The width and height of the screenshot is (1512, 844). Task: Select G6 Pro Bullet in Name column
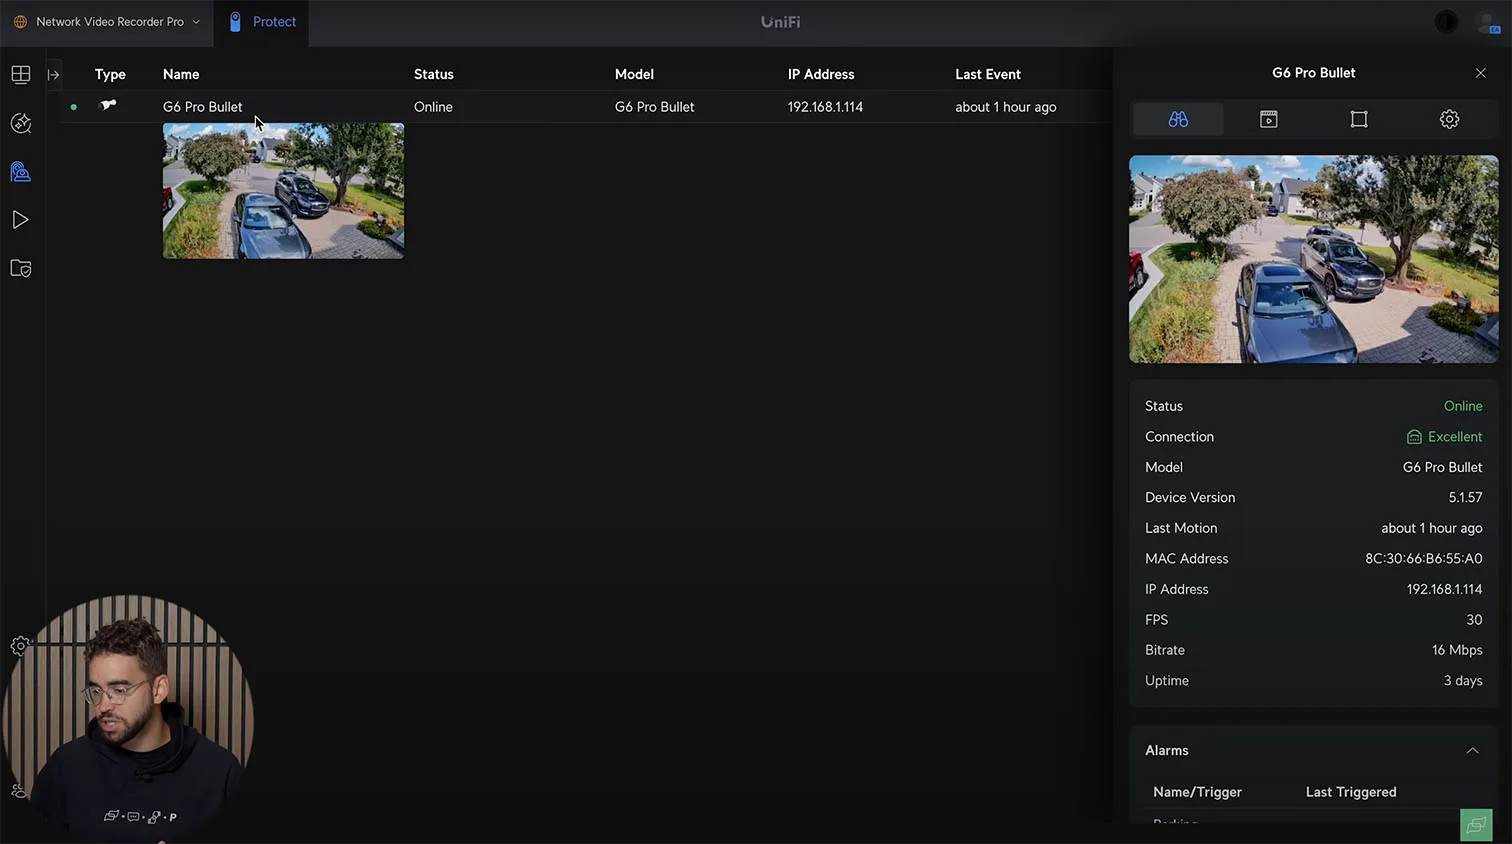[x=203, y=107]
